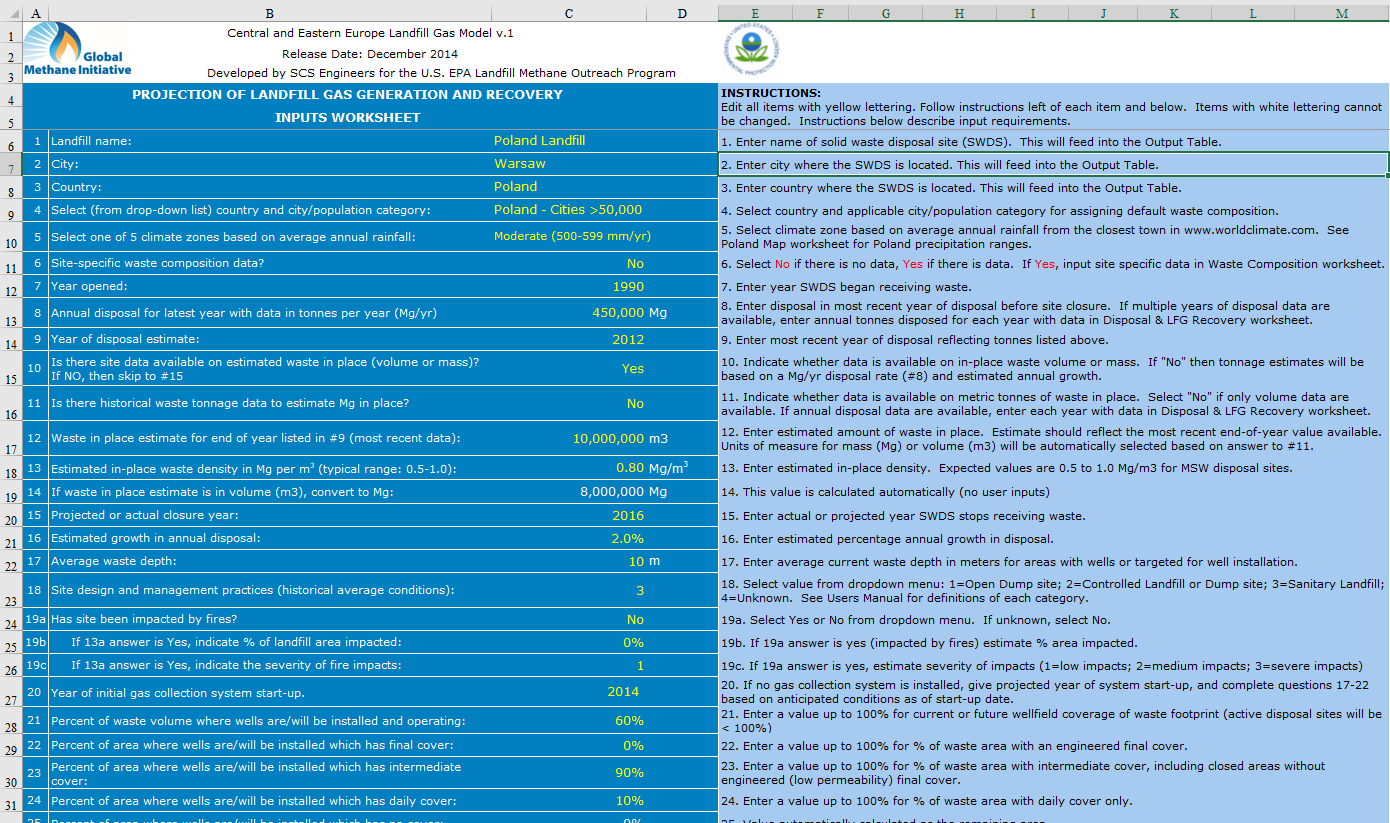The height and width of the screenshot is (823, 1390).
Task: Click the fire impact No answer cell
Action: tap(635, 620)
